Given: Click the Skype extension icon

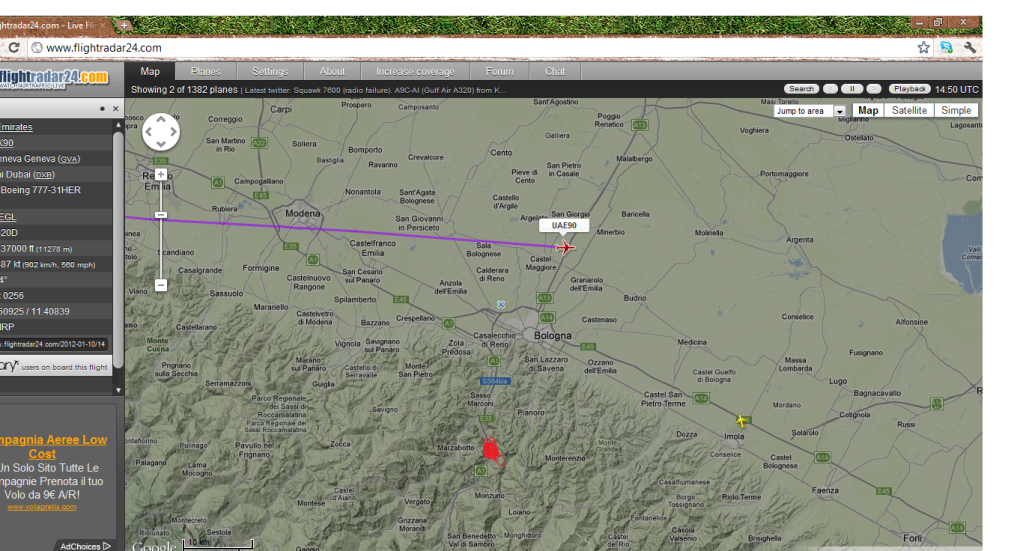Looking at the screenshot, I should pos(946,47).
